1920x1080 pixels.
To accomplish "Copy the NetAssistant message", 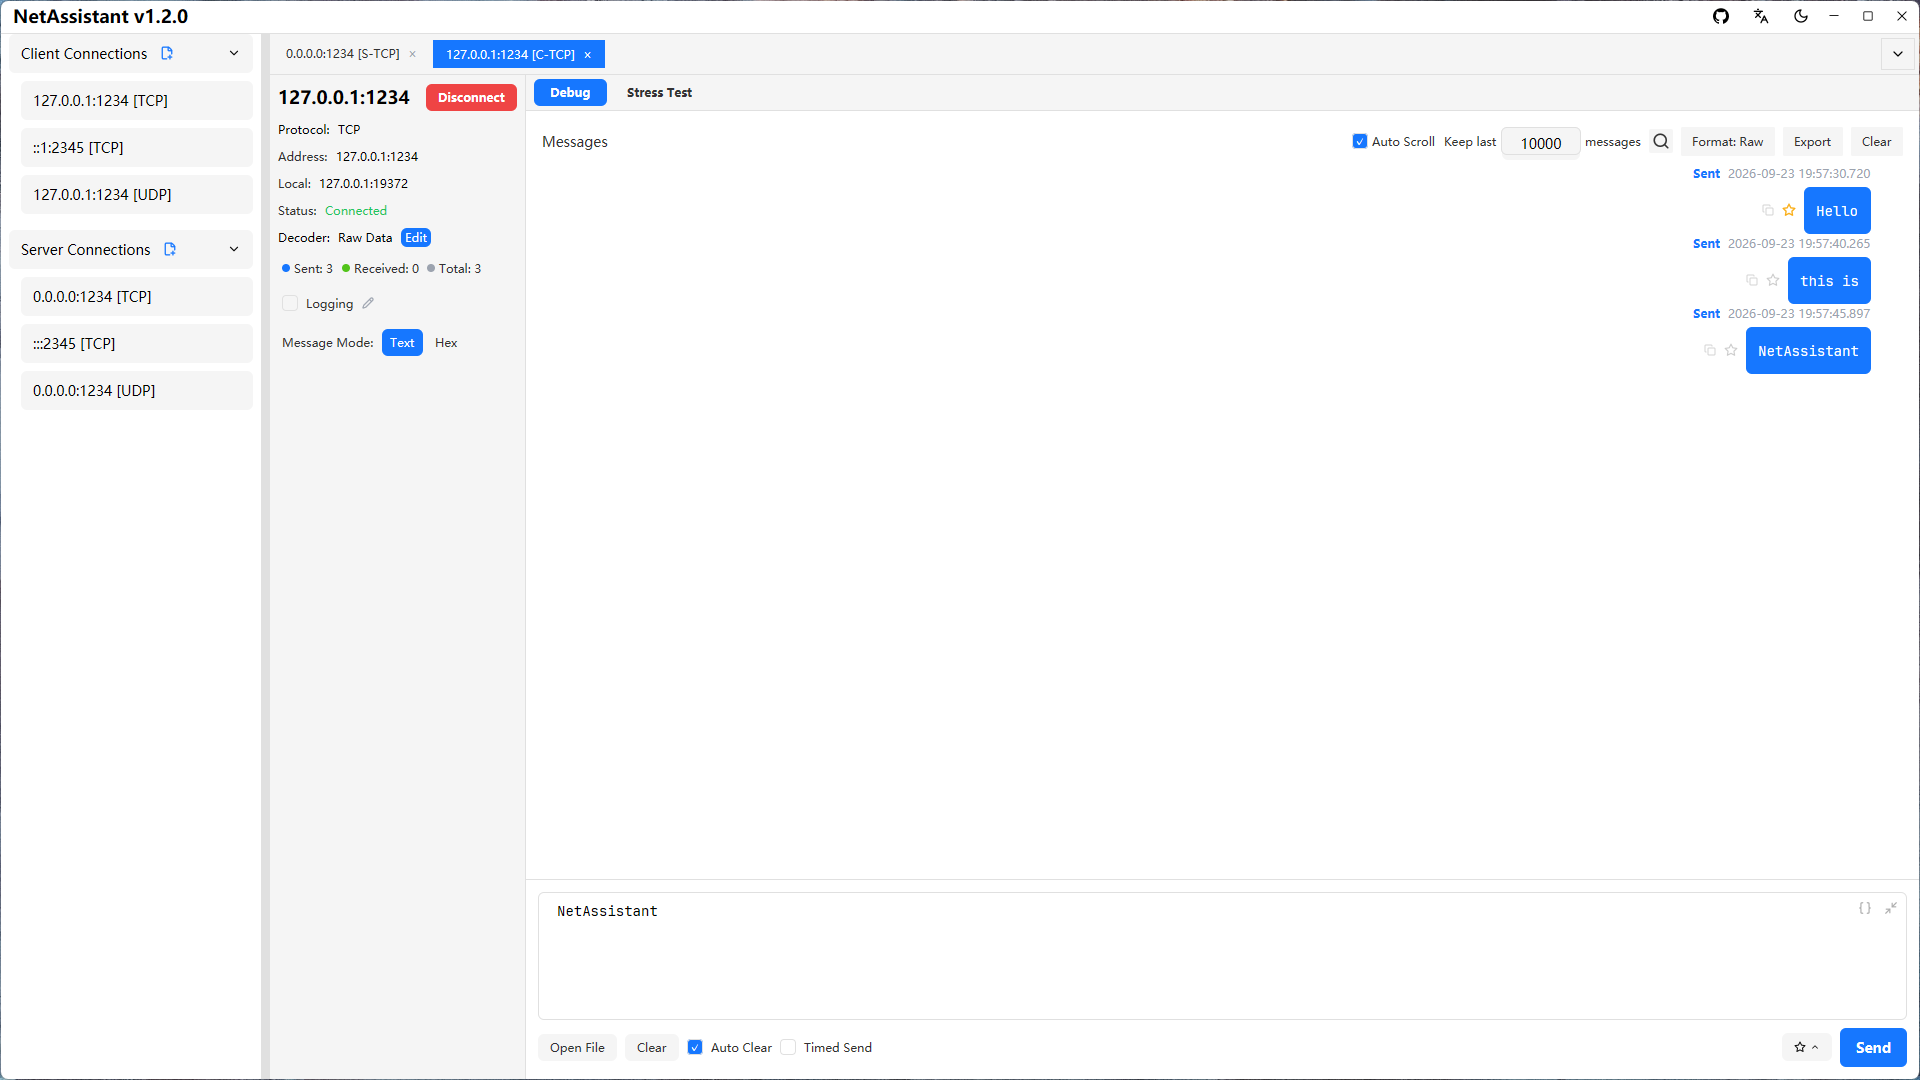I will [1710, 350].
